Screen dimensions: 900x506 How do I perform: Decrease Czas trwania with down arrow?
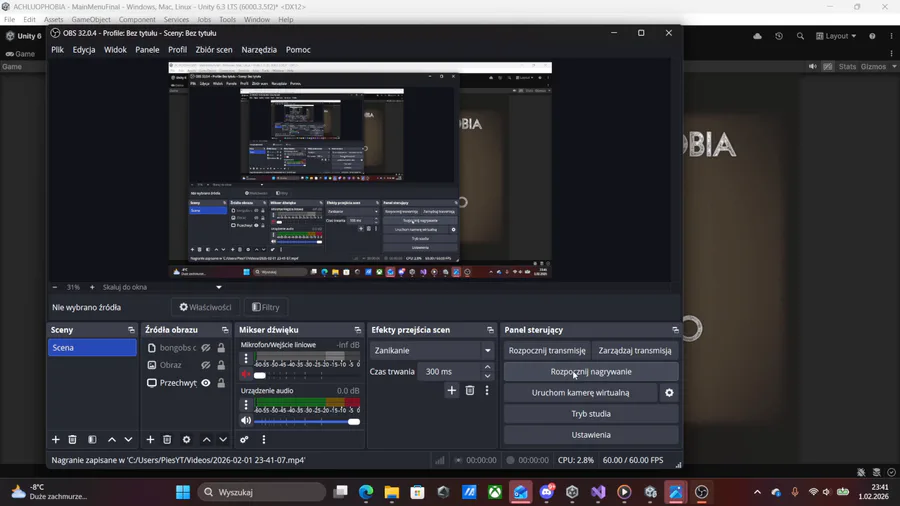pos(487,376)
